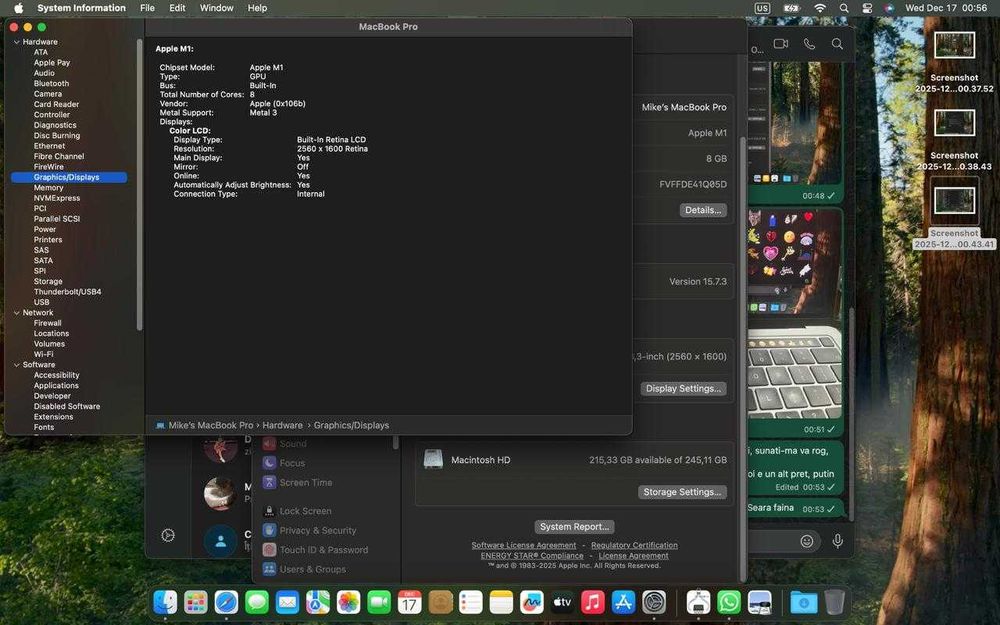The width and height of the screenshot is (1000, 625).
Task: Open the File menu
Action: pyautogui.click(x=147, y=8)
